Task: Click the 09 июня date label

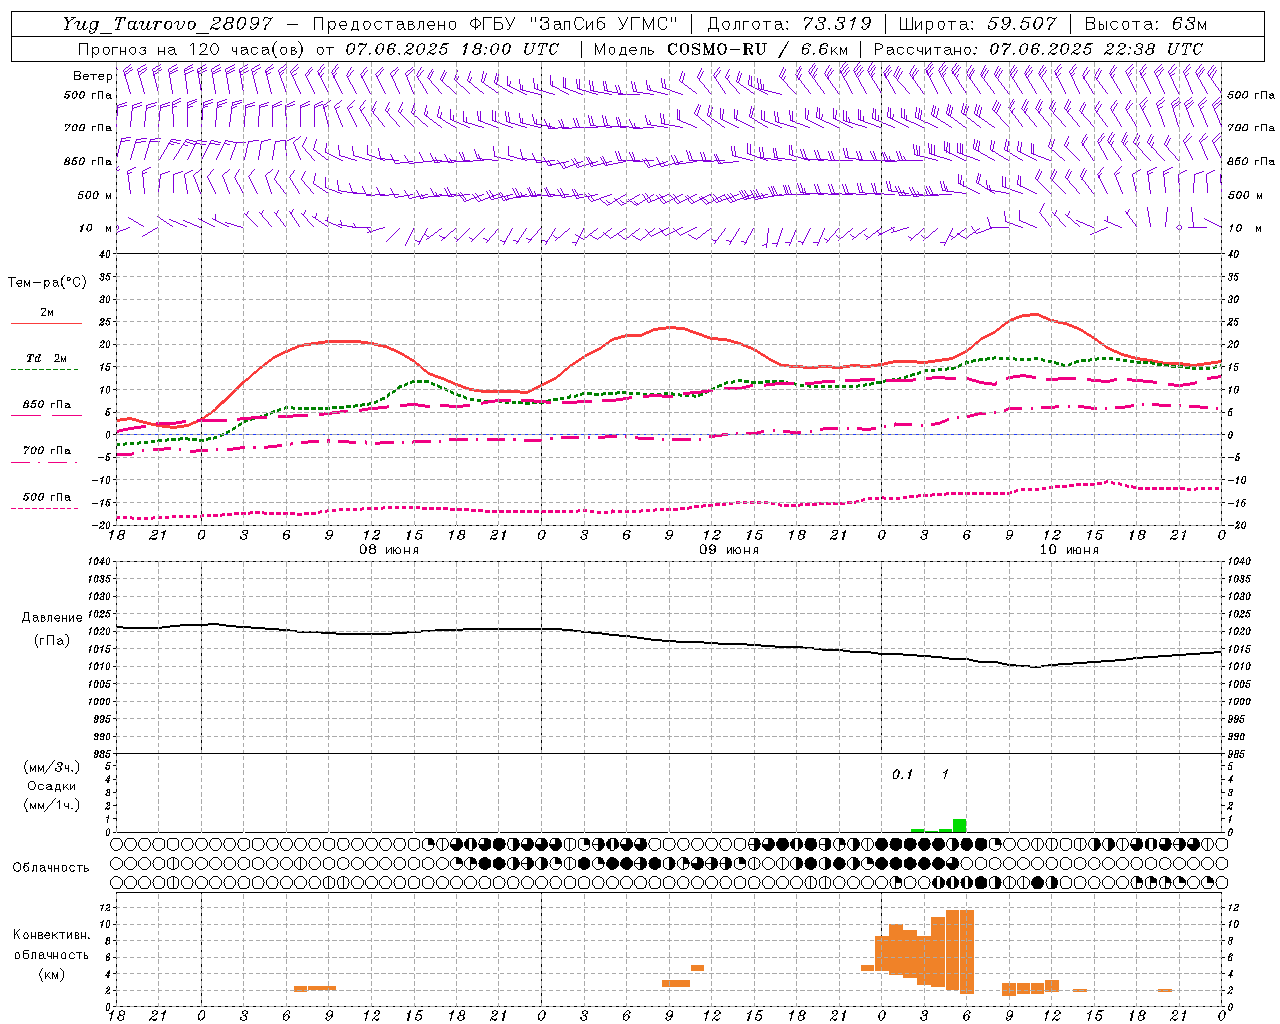Action: tap(729, 550)
